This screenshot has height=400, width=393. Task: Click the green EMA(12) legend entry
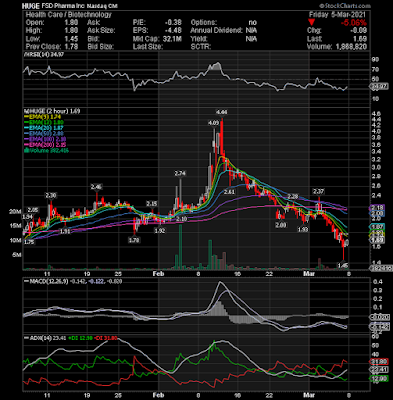[x=44, y=122]
